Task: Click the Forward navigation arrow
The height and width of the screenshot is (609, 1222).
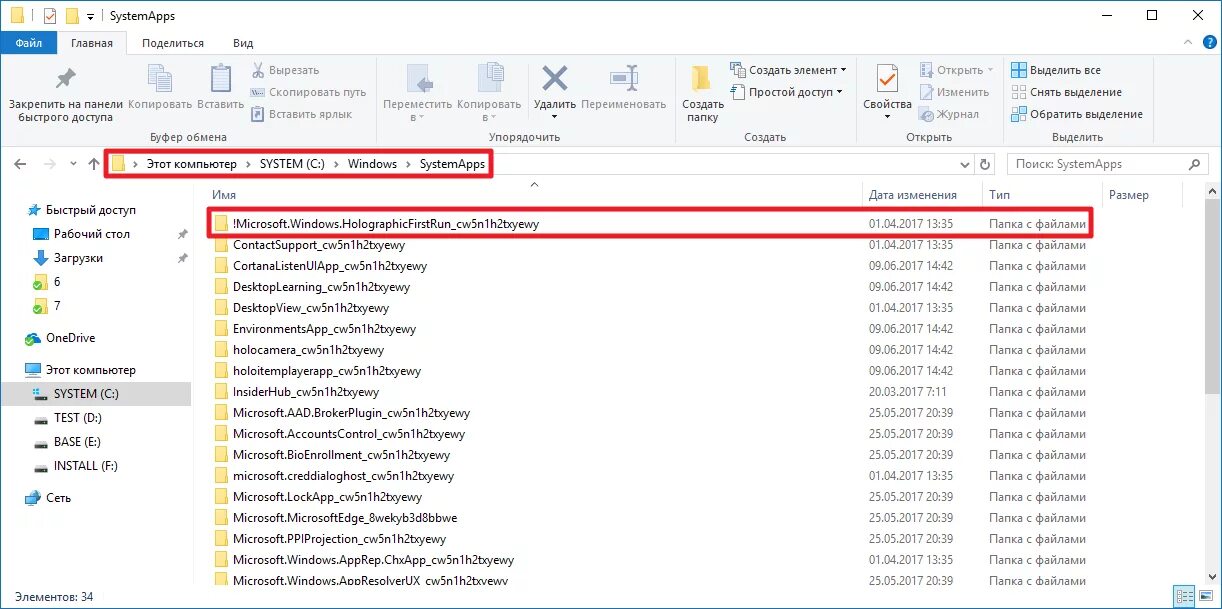Action: (48, 164)
